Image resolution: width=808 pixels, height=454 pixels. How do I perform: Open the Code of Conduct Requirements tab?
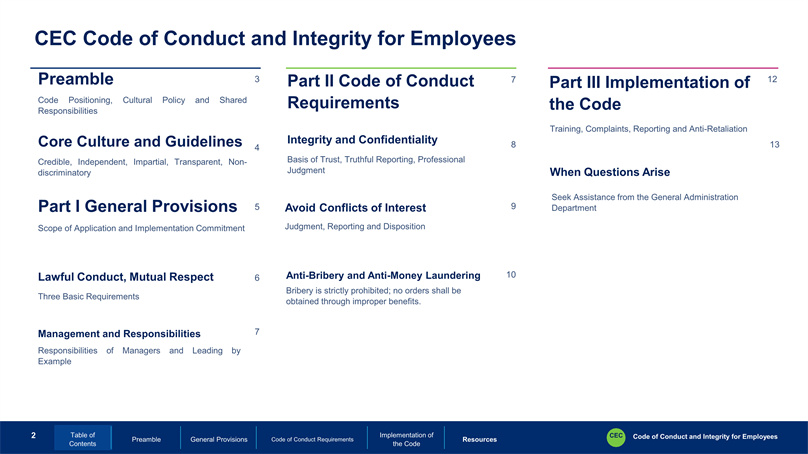coord(312,440)
